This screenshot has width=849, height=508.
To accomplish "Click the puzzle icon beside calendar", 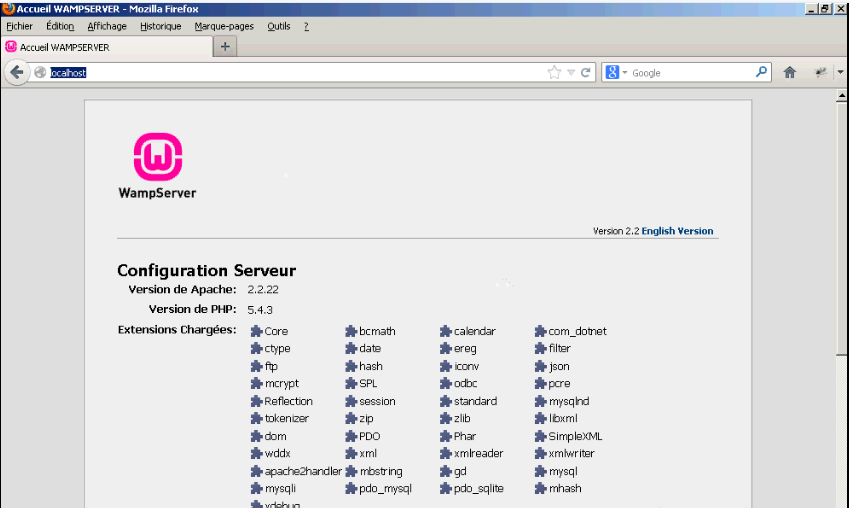I will (x=446, y=331).
